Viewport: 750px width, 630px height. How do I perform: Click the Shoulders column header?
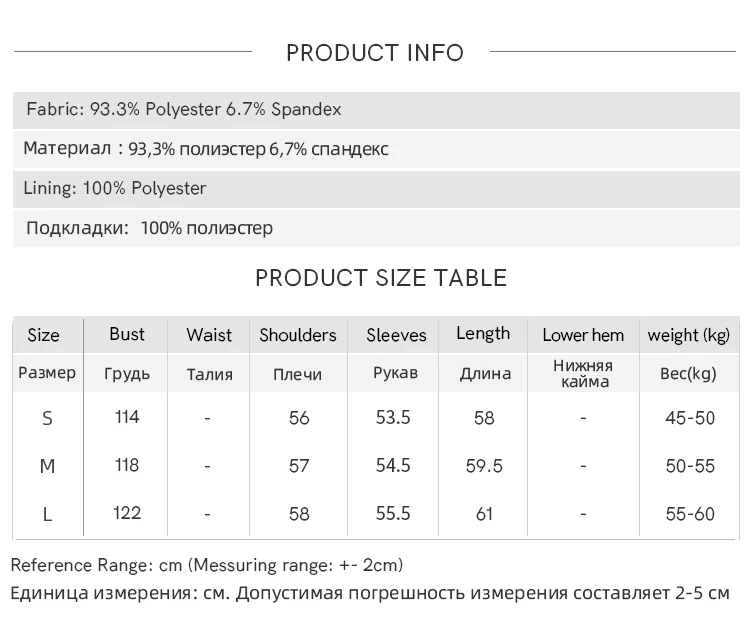pos(298,335)
